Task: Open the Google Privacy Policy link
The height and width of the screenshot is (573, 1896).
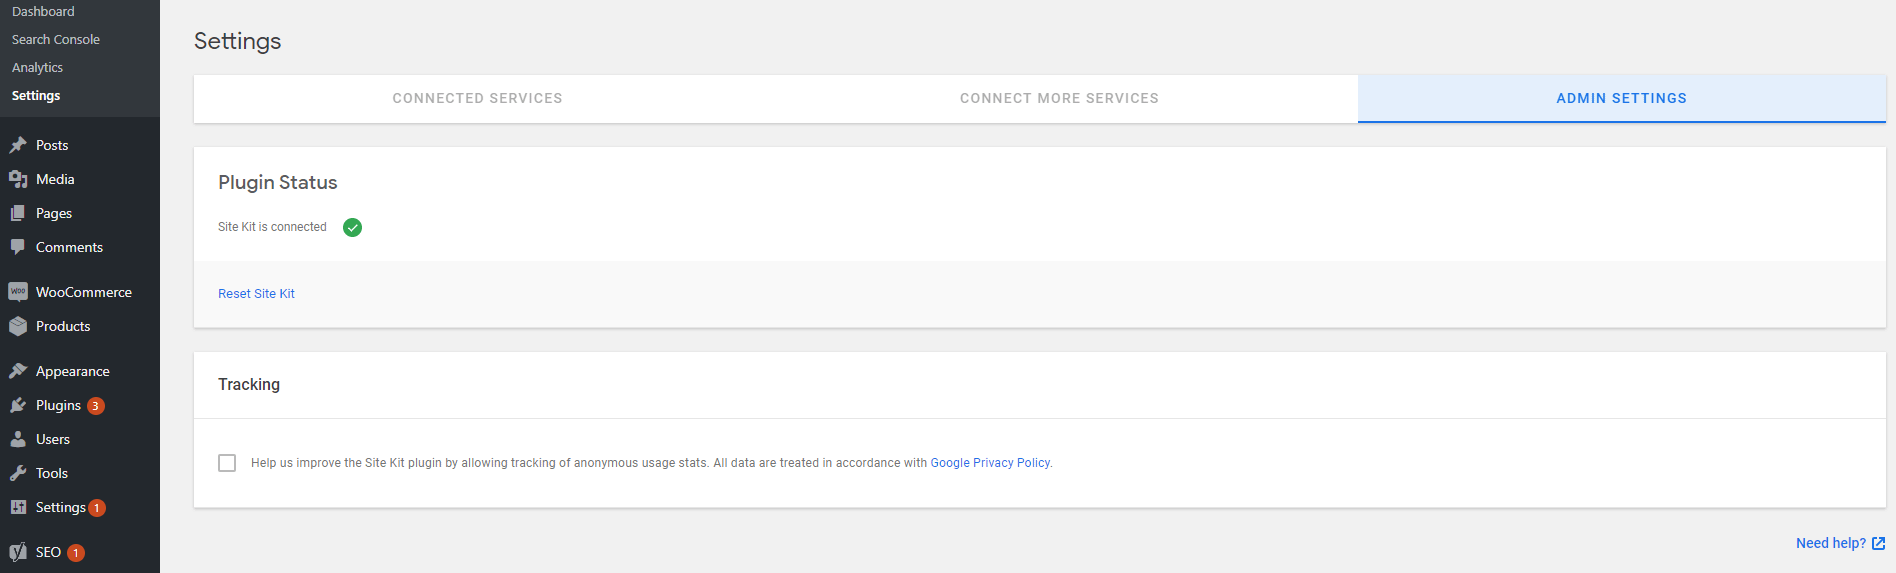Action: (x=990, y=463)
